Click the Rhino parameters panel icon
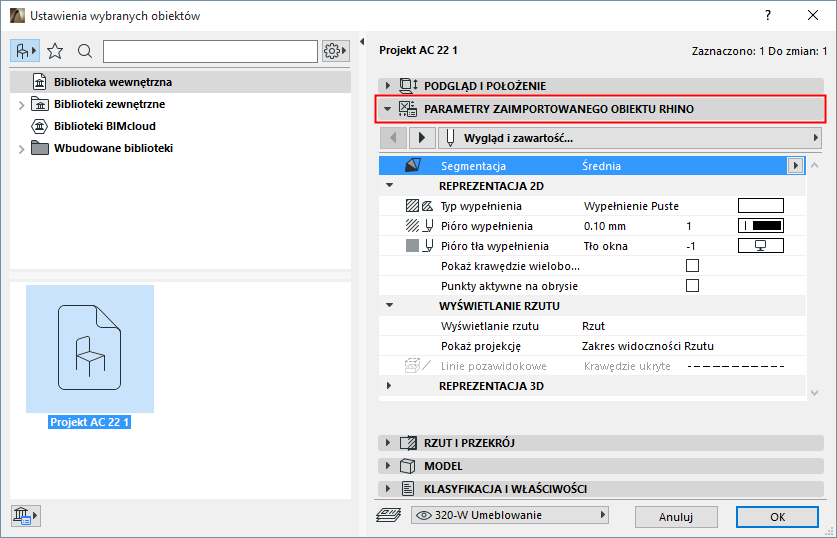 408,109
